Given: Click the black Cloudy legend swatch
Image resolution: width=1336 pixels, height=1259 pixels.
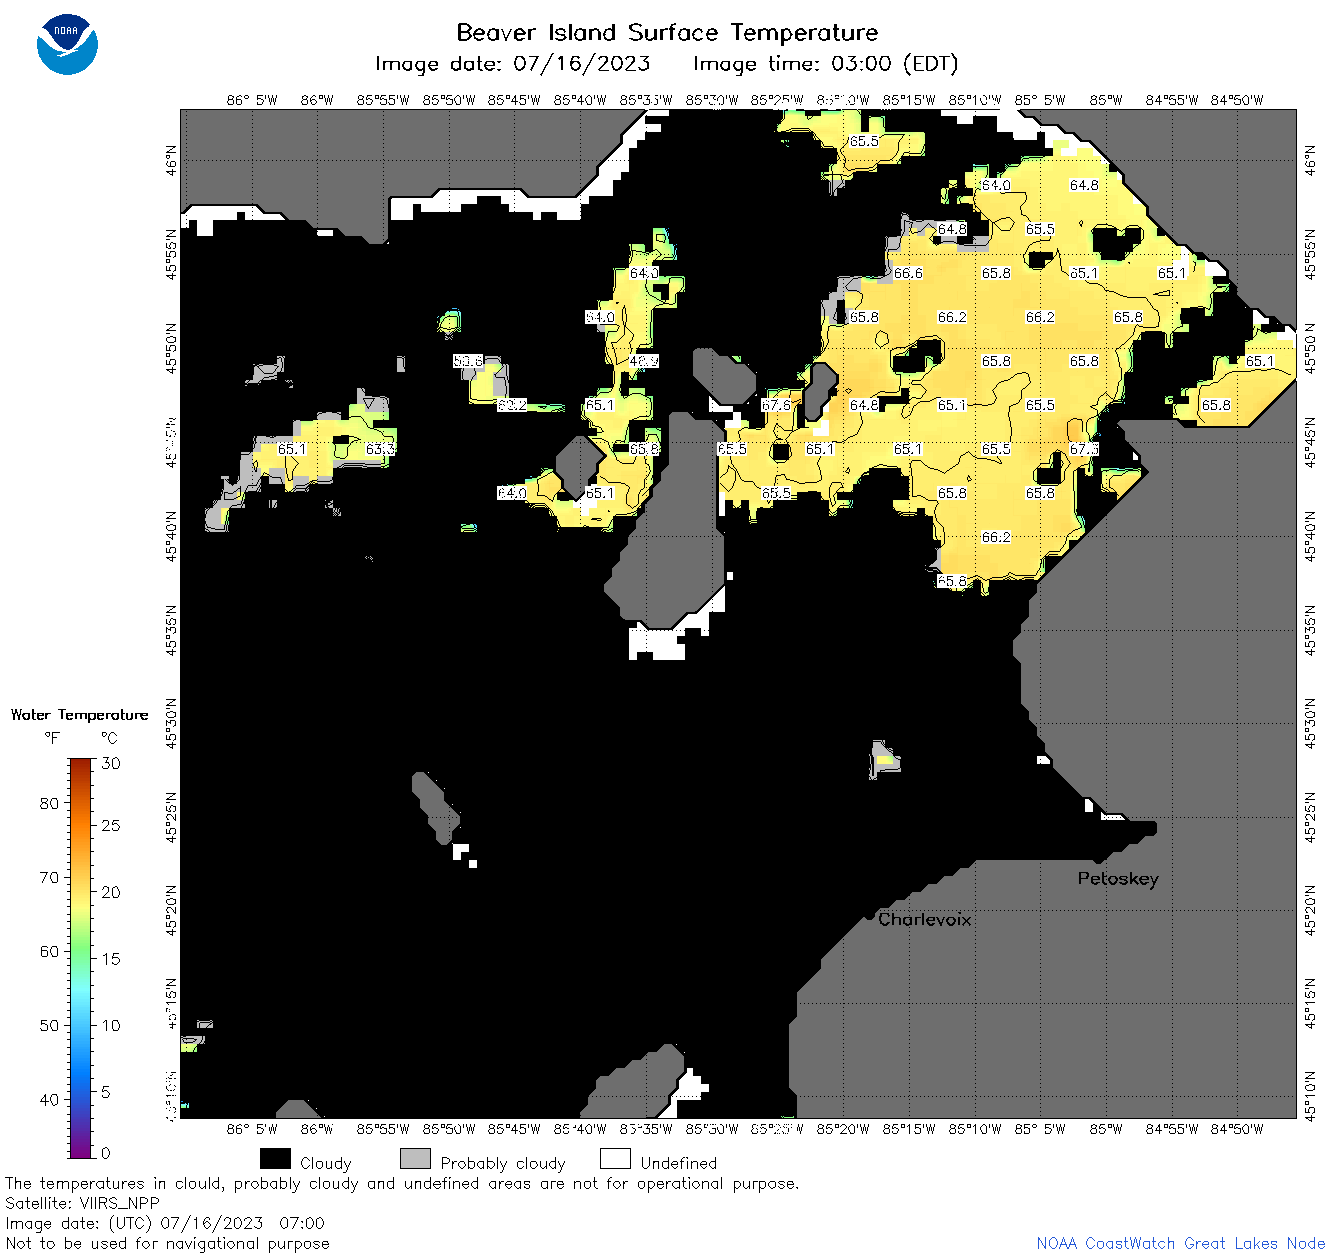Looking at the screenshot, I should click(x=275, y=1159).
